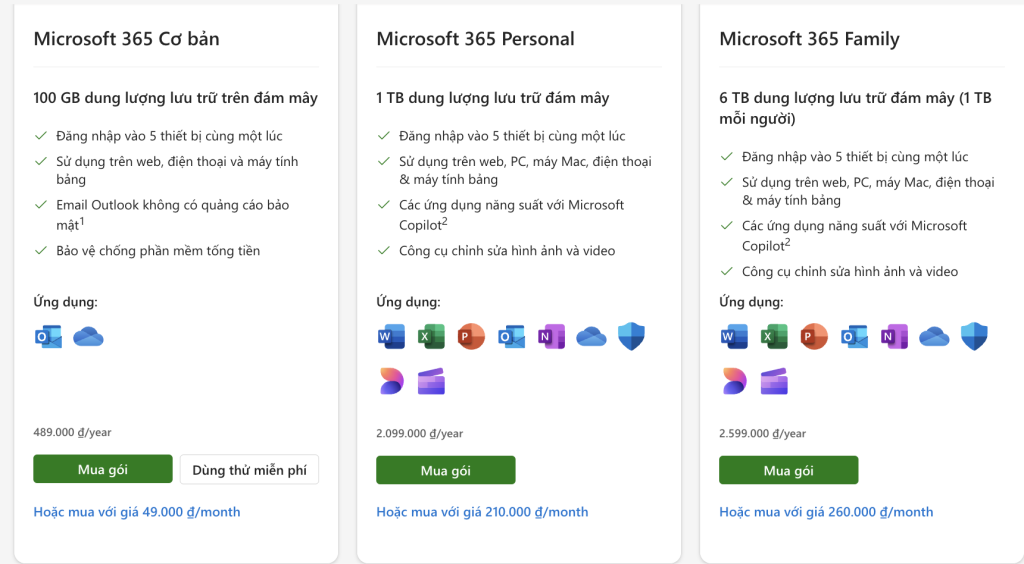The height and width of the screenshot is (564, 1024).
Task: Click the OneNote icon in Personal plan
Action: point(551,337)
